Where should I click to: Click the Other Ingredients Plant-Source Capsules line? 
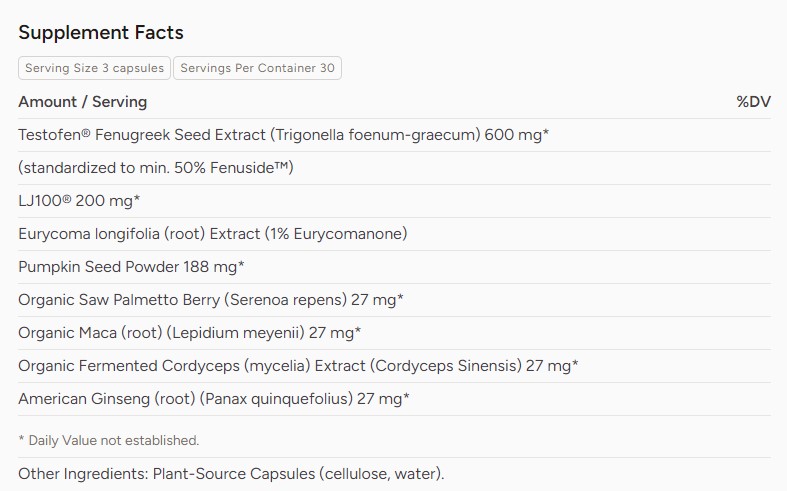pos(231,474)
